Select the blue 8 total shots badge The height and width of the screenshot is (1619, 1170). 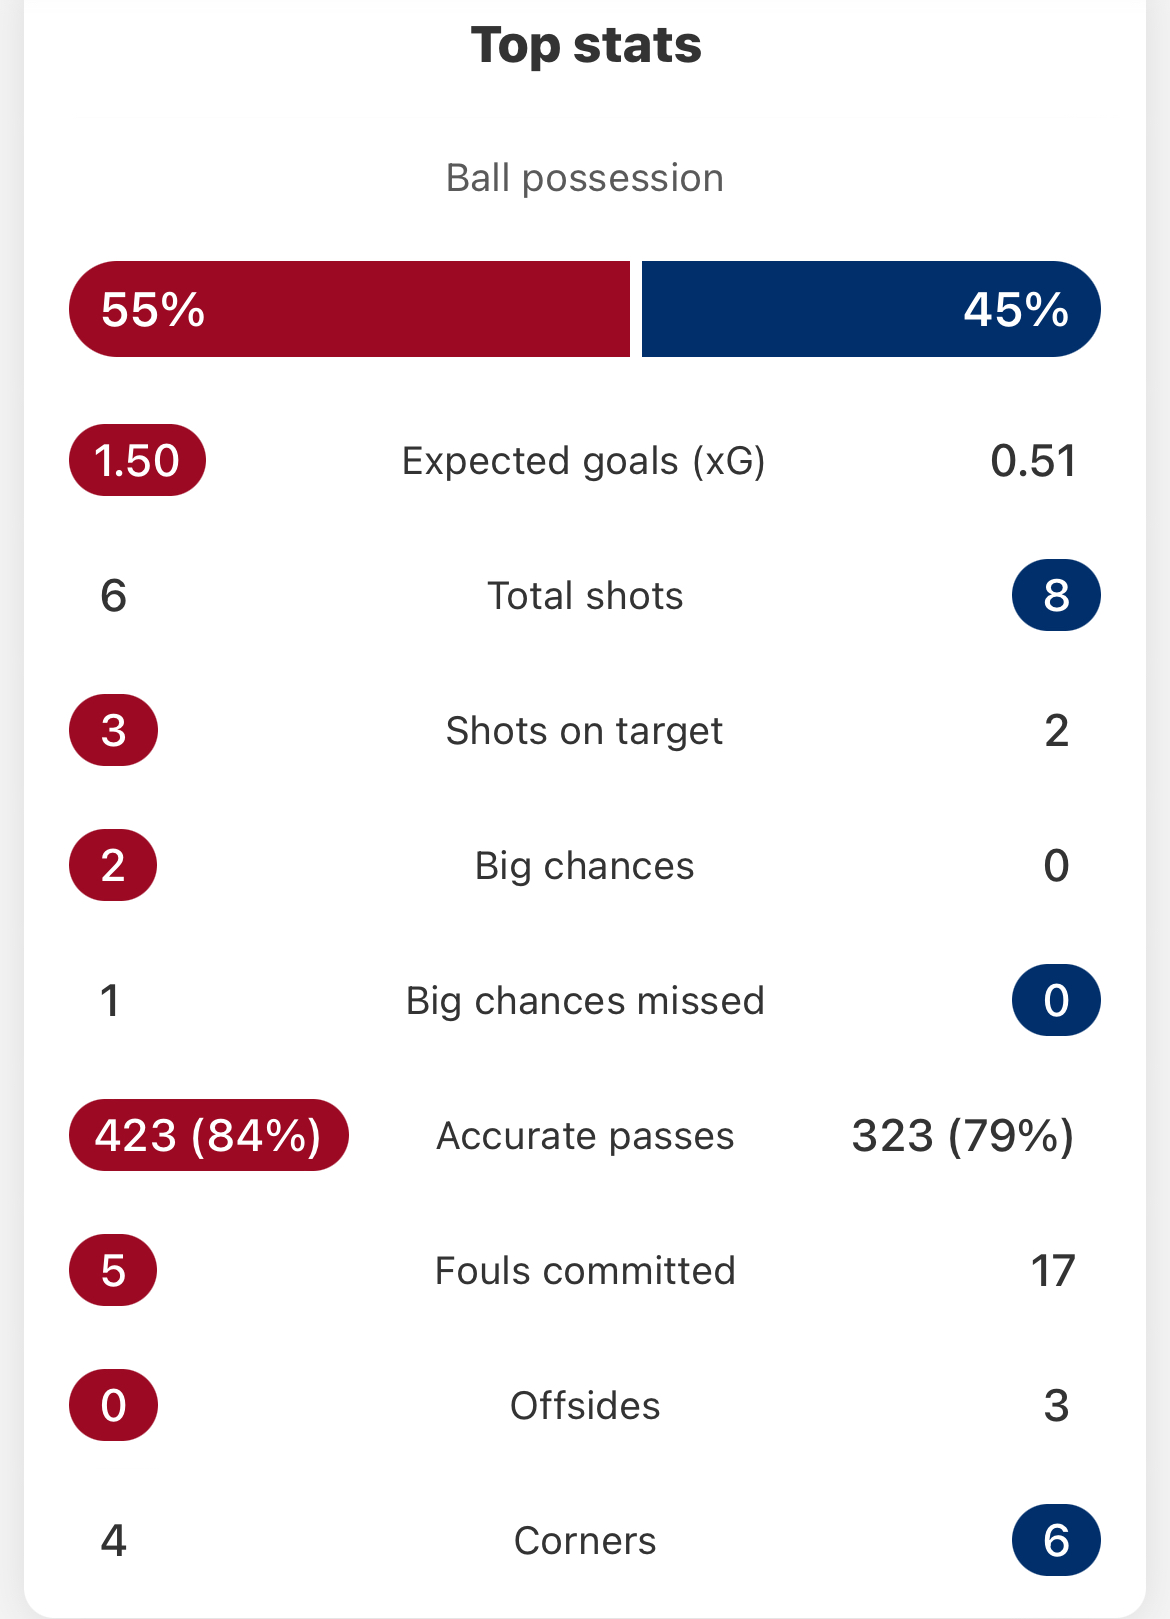point(1056,595)
